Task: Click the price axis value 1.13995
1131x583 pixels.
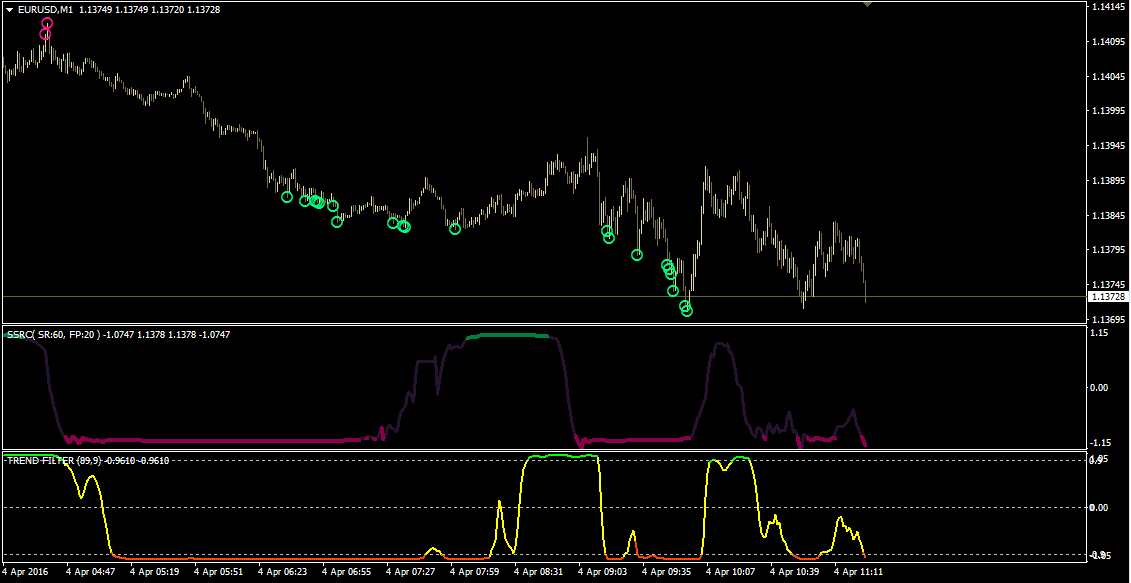Action: pos(1107,111)
